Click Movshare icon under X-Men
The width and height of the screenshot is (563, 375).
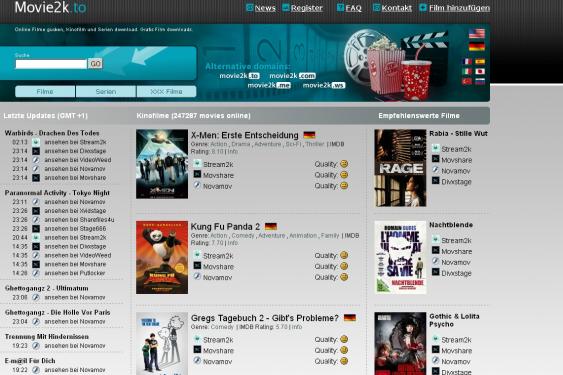[197, 174]
